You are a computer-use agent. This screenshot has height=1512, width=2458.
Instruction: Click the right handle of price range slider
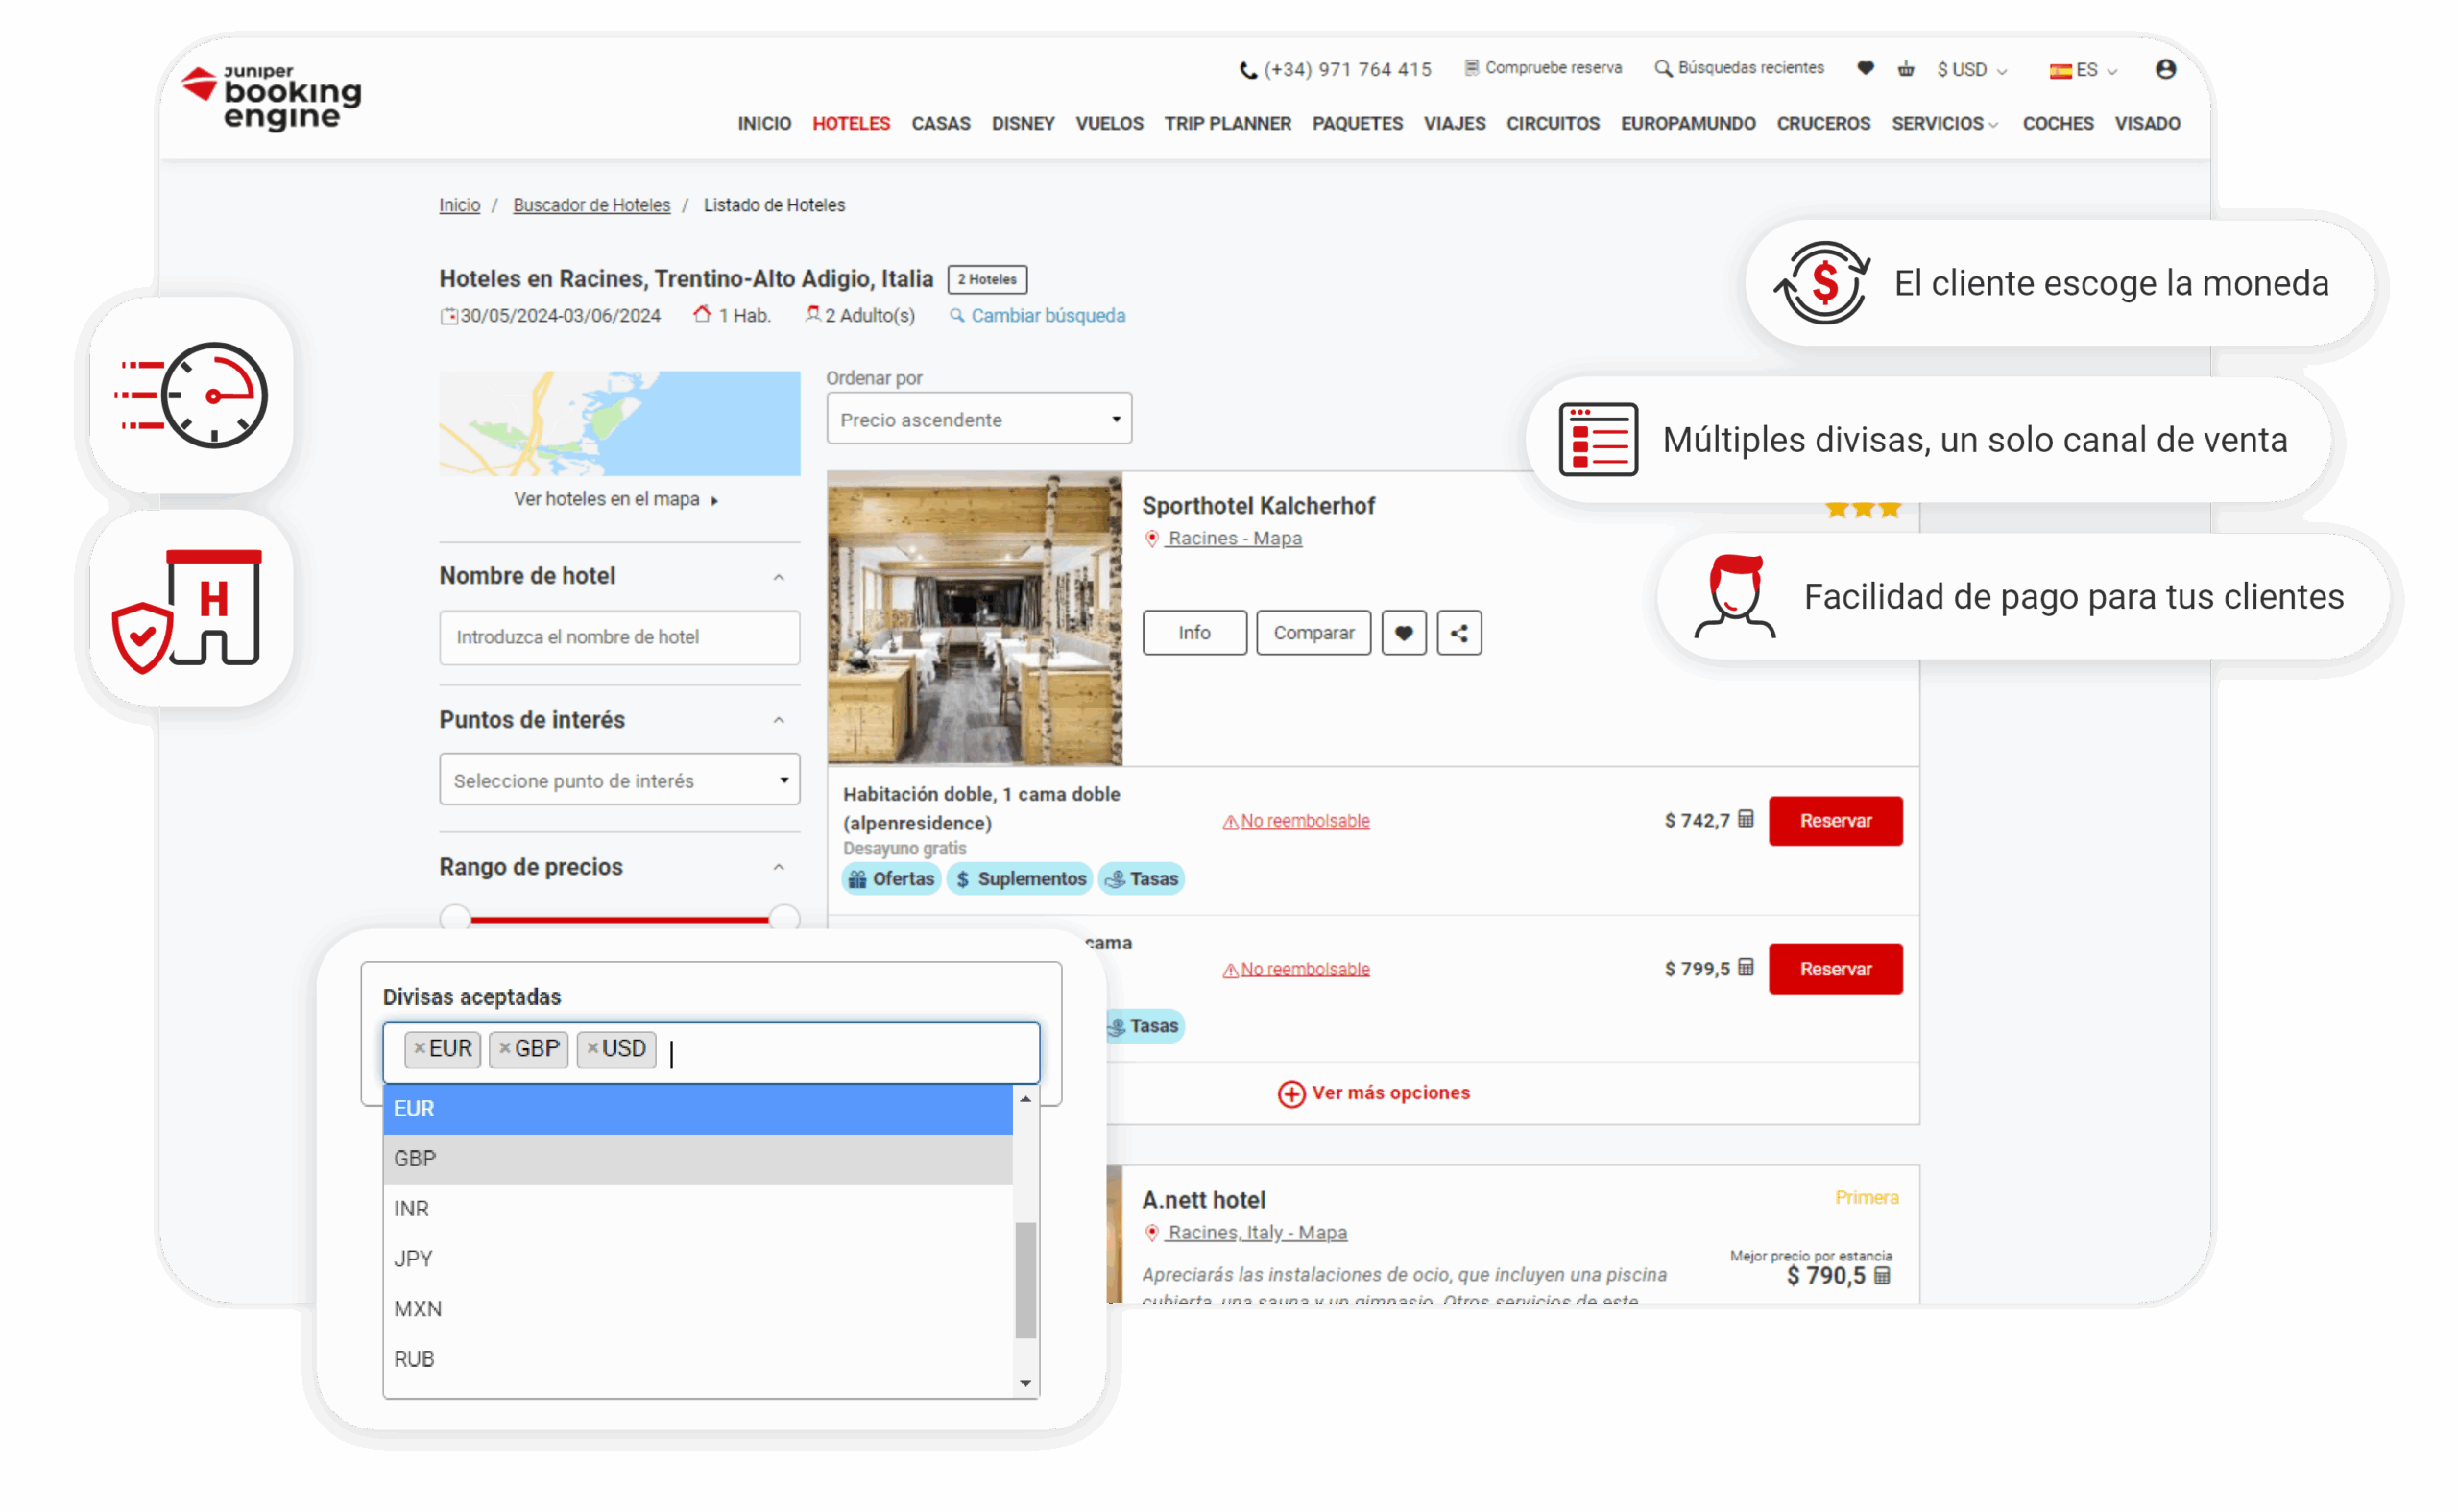tap(785, 916)
